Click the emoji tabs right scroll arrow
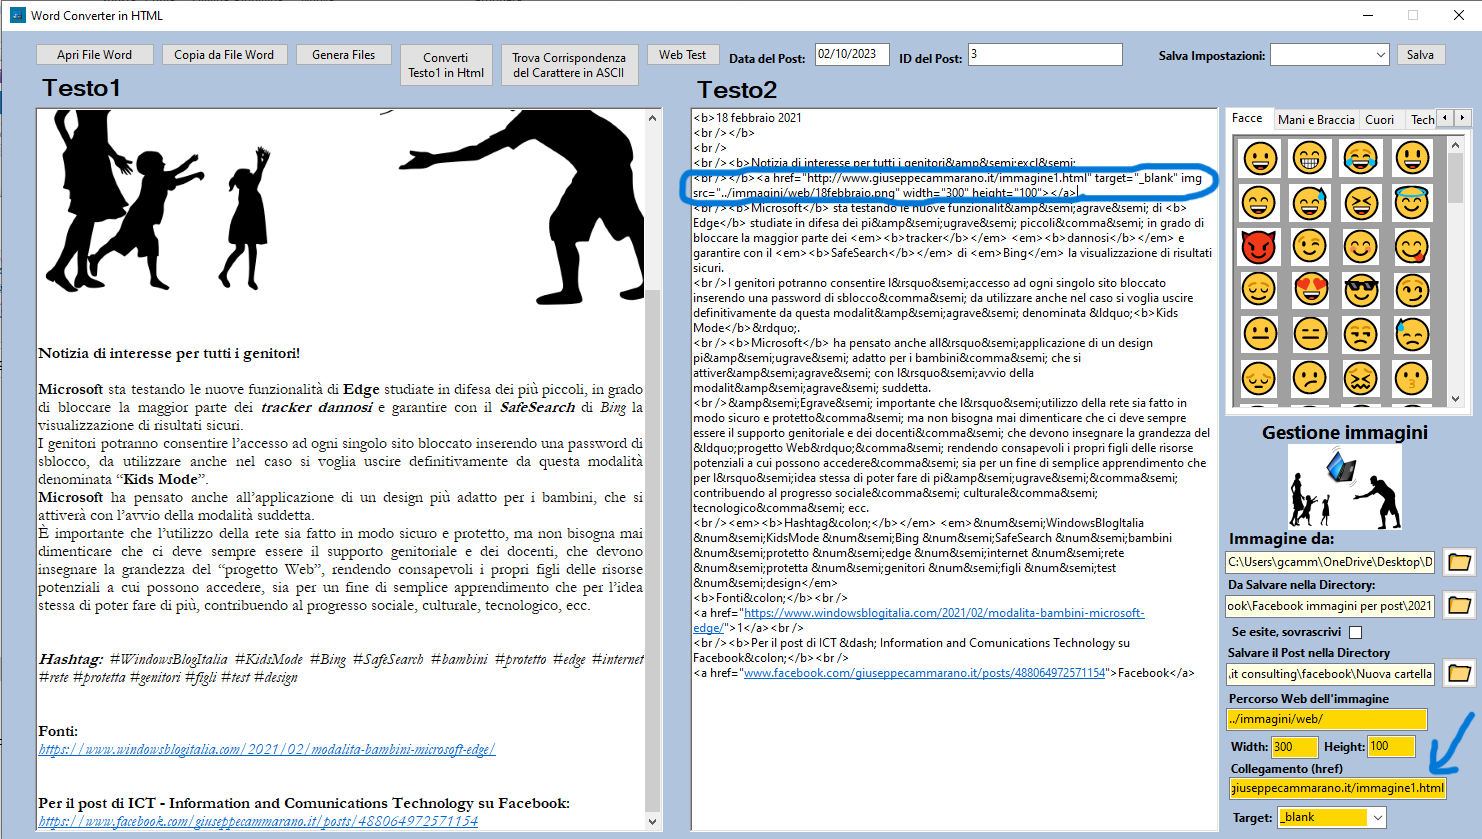Image resolution: width=1482 pixels, height=839 pixels. pyautogui.click(x=1462, y=118)
